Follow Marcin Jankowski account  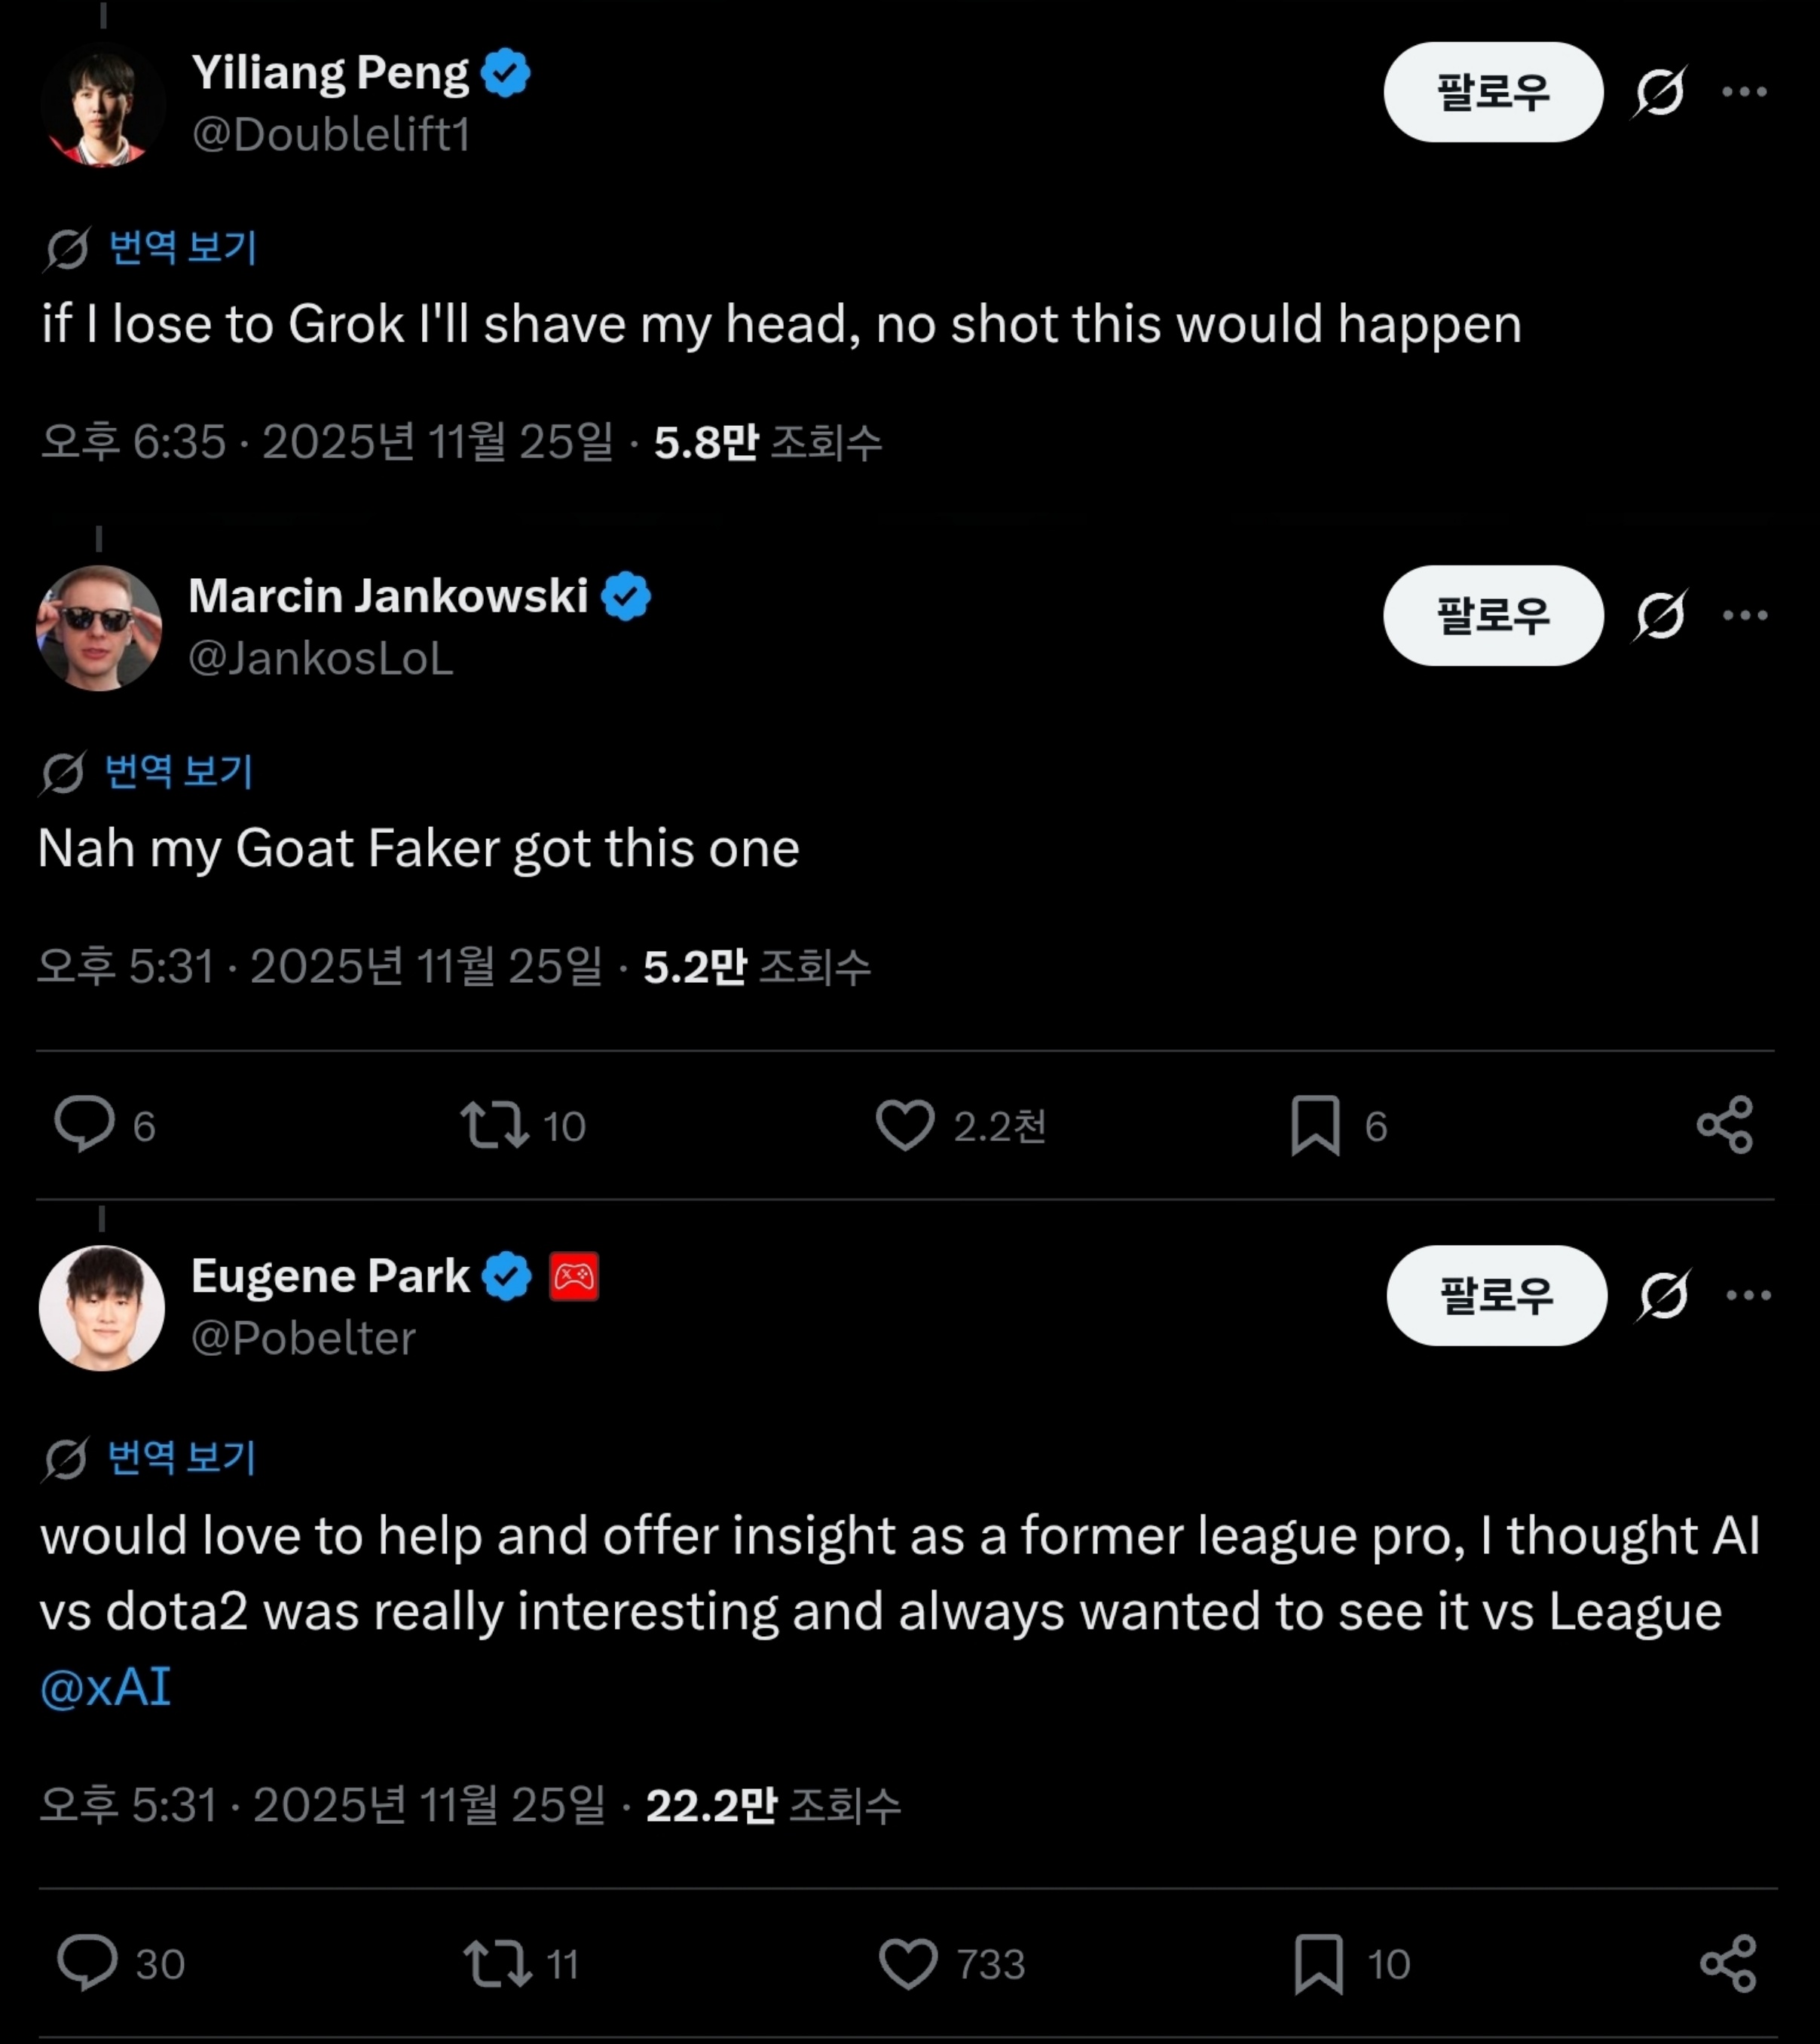click(x=1492, y=615)
